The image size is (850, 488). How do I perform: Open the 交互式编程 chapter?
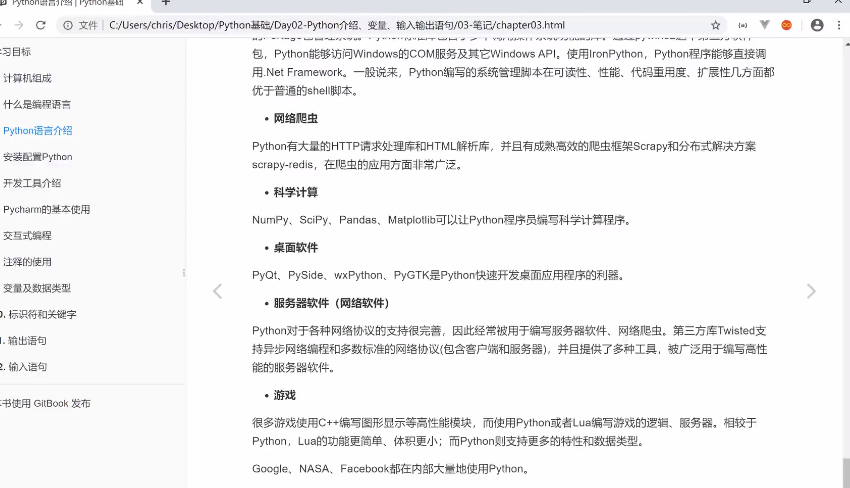[27, 235]
